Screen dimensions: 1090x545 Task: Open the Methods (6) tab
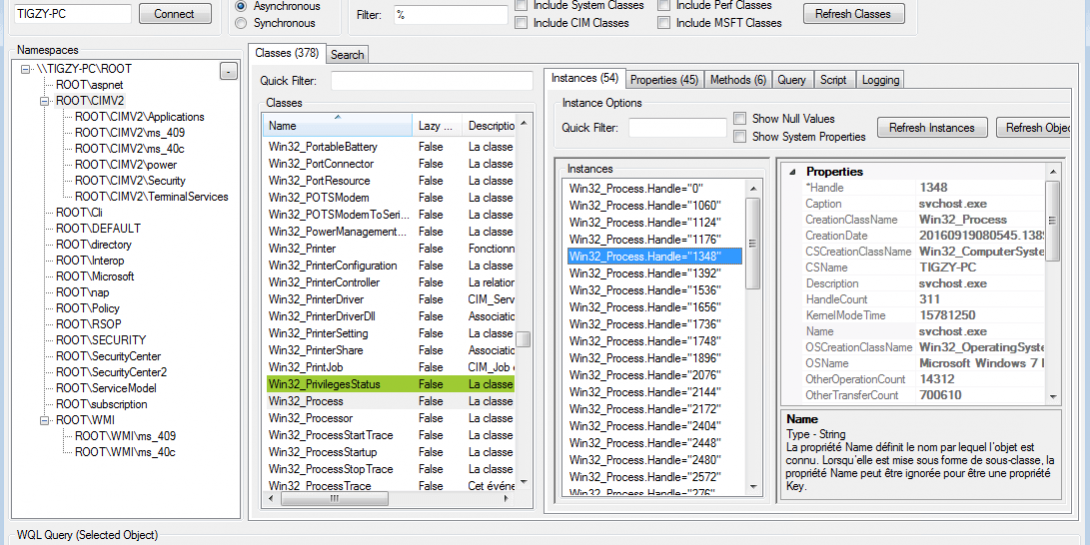pos(738,80)
